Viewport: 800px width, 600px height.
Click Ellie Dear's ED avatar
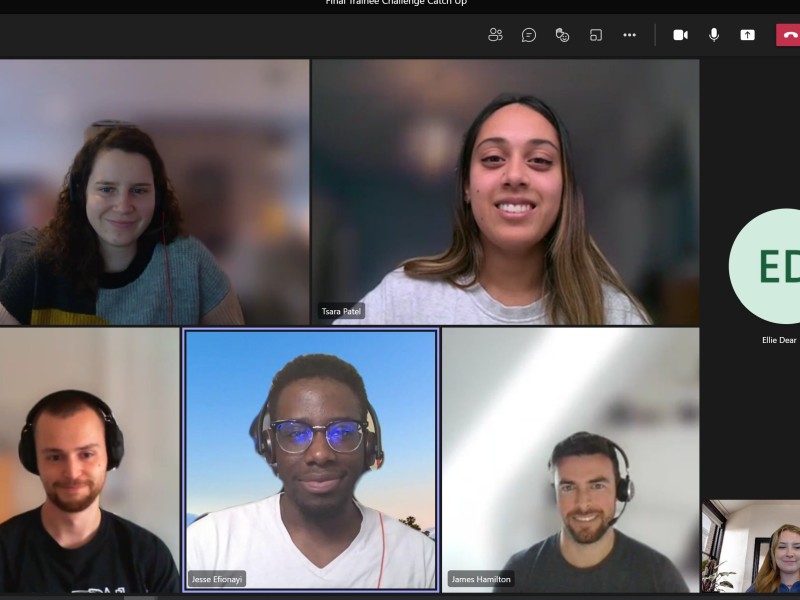(x=765, y=266)
